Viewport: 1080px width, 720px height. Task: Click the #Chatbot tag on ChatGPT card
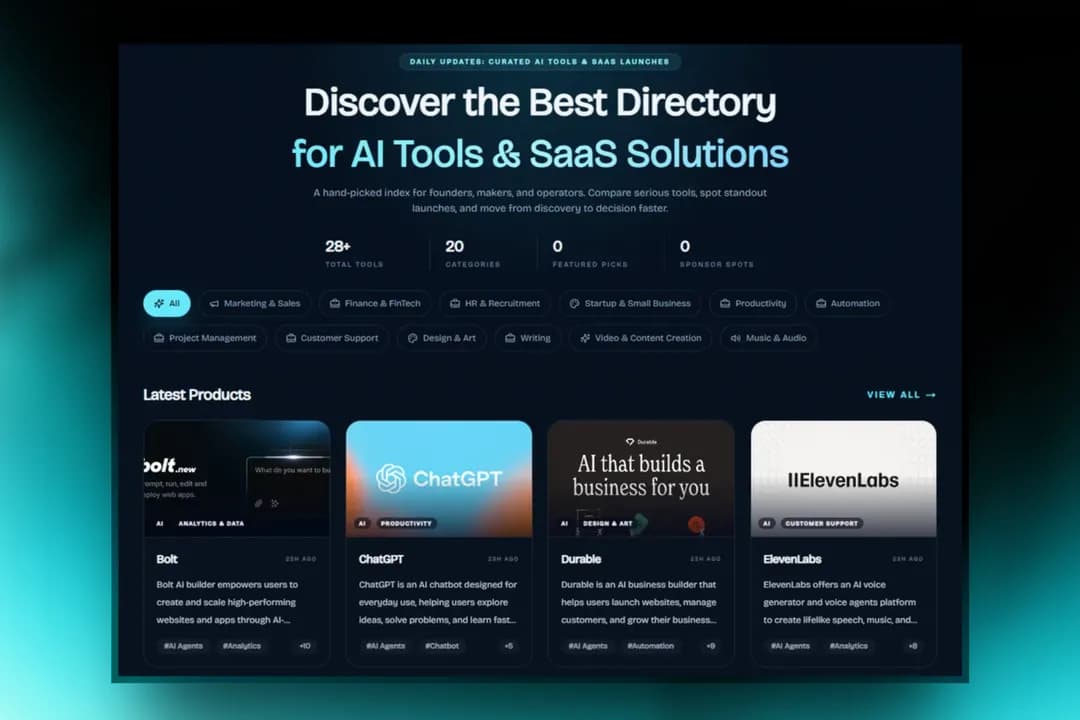(442, 646)
